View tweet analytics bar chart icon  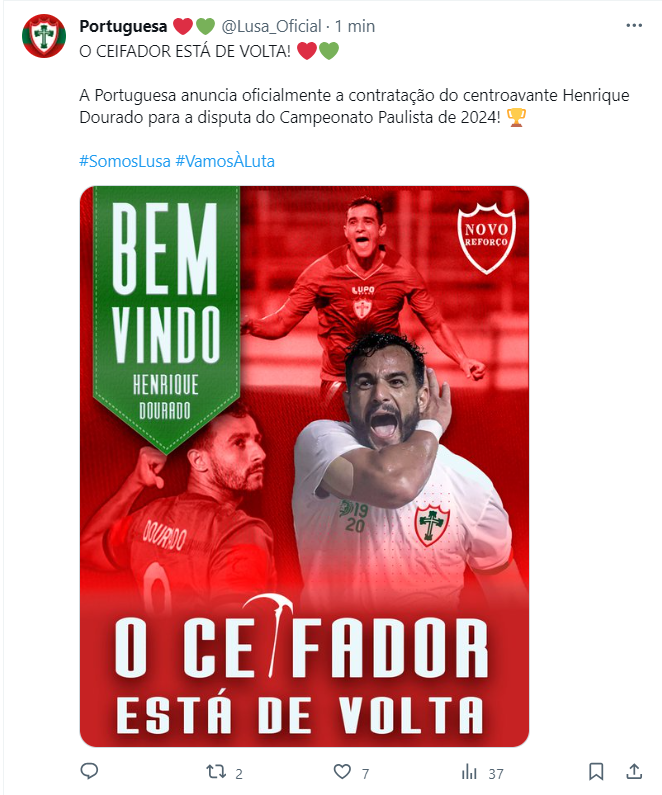pyautogui.click(x=469, y=772)
